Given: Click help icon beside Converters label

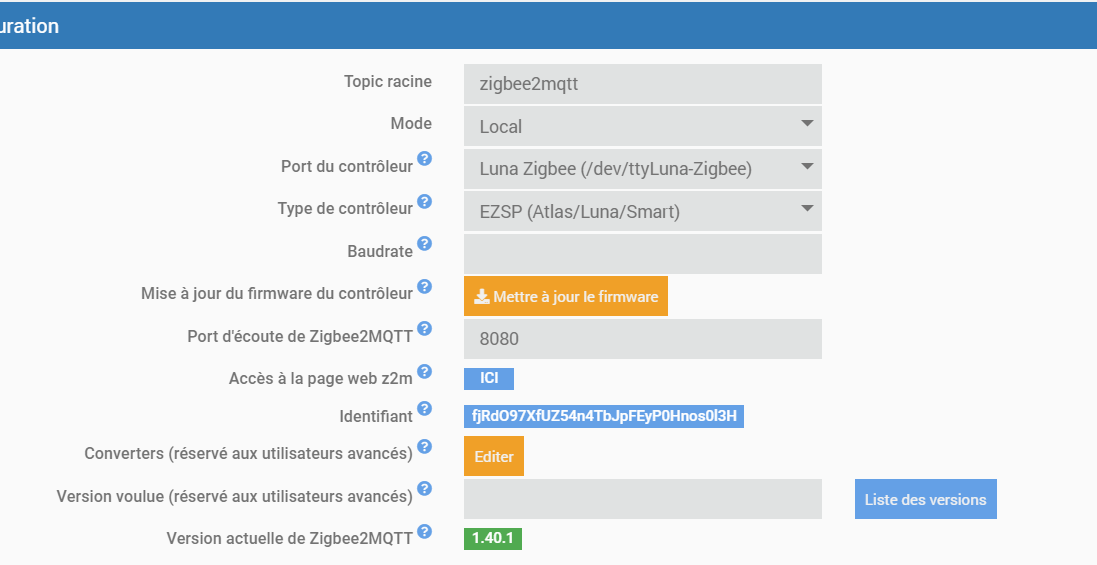Looking at the screenshot, I should pyautogui.click(x=424, y=447).
